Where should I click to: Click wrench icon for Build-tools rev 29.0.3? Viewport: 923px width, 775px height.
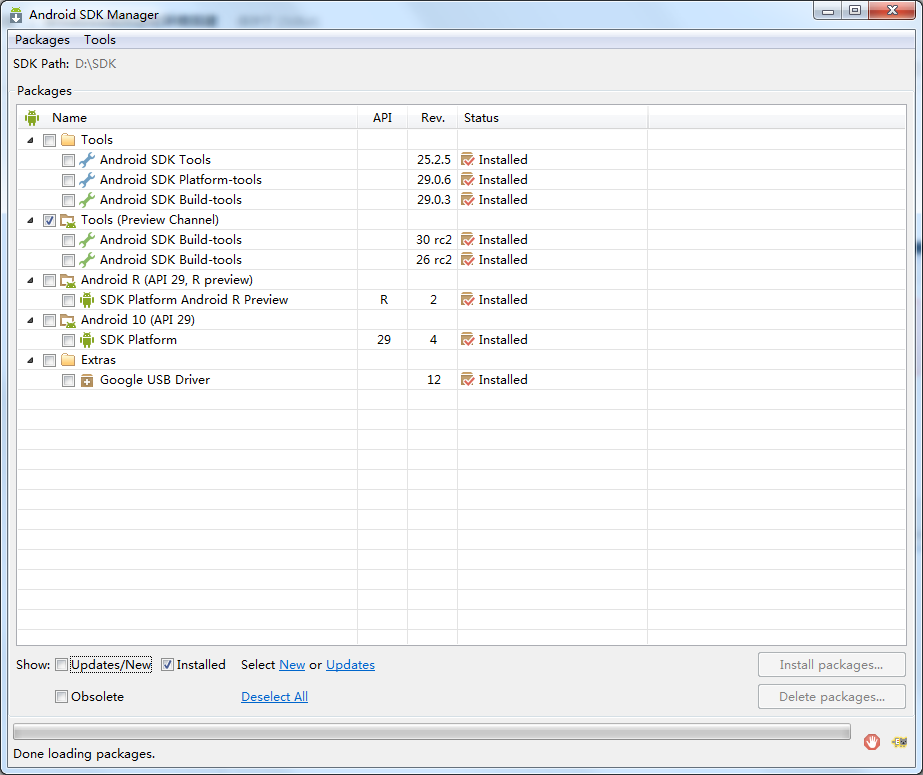tap(87, 200)
